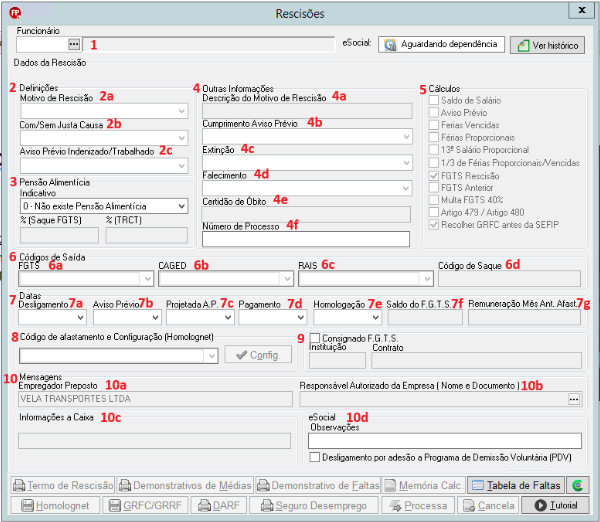The image size is (600, 522).
Task: Open Pagamento date dropdown
Action: (x=301, y=317)
